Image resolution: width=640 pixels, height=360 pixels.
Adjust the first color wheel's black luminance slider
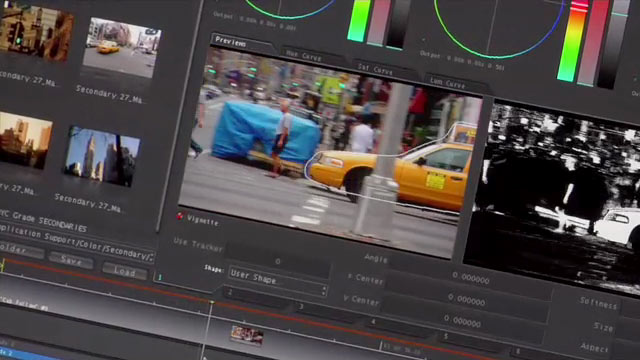pyautogui.click(x=399, y=24)
